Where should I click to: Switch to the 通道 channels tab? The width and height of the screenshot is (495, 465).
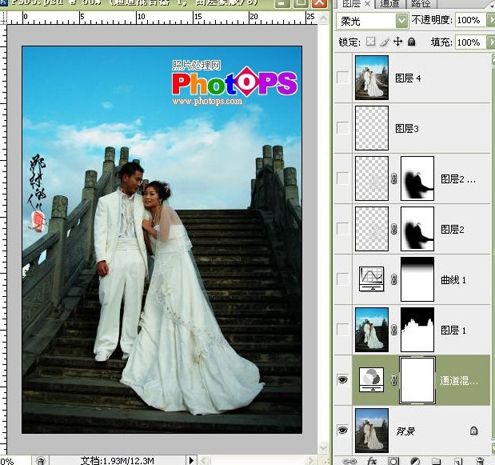(389, 4)
